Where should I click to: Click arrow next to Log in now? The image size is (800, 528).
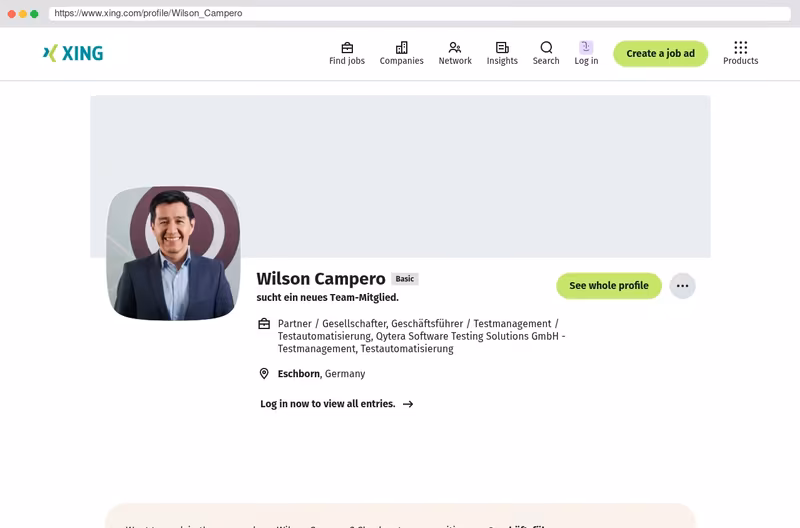[408, 404]
